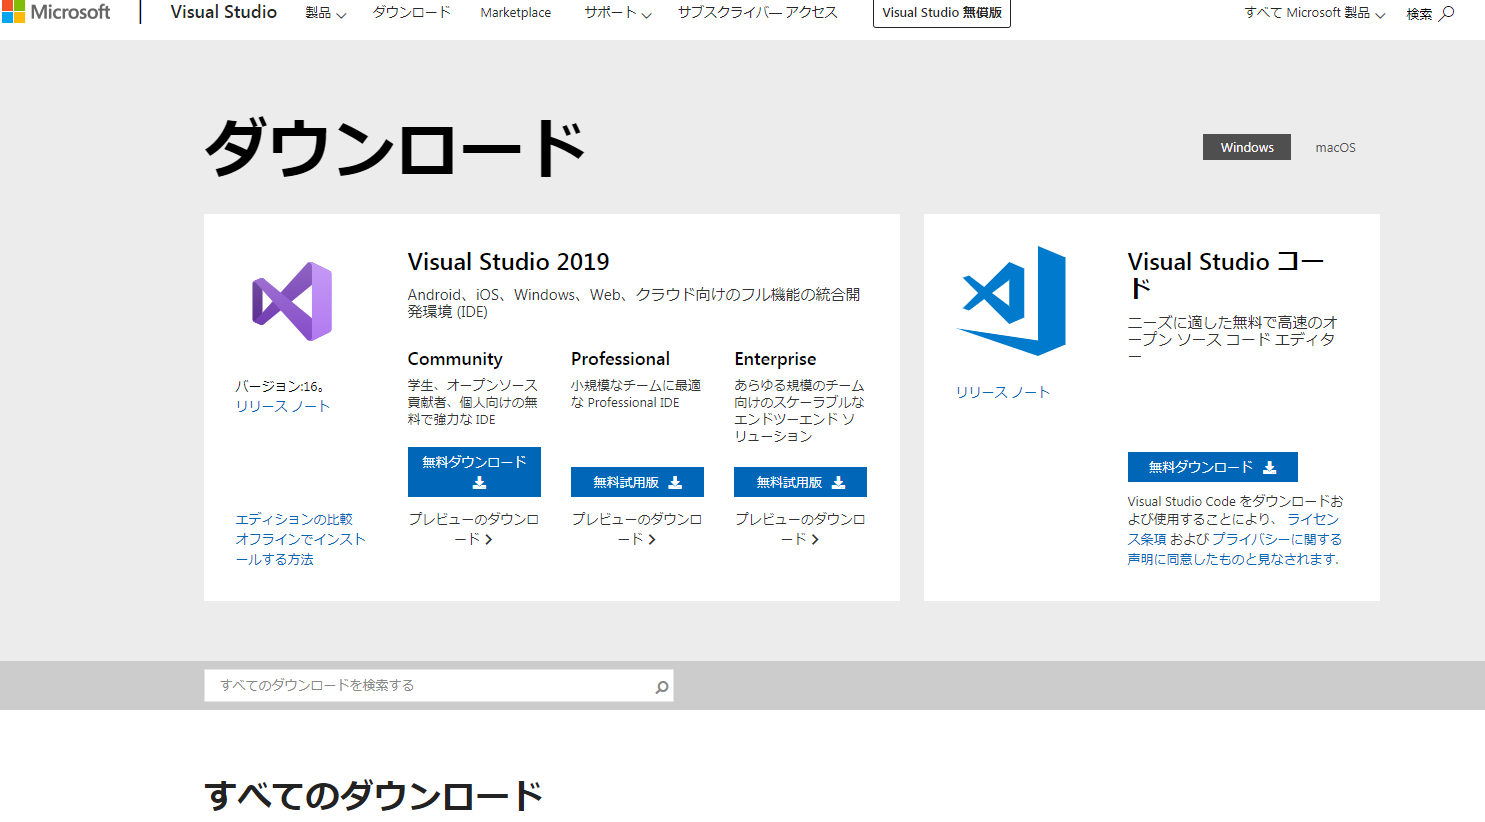Image resolution: width=1485 pixels, height=822 pixels.
Task: Click the search magnifier icon in header
Action: coord(1446,13)
